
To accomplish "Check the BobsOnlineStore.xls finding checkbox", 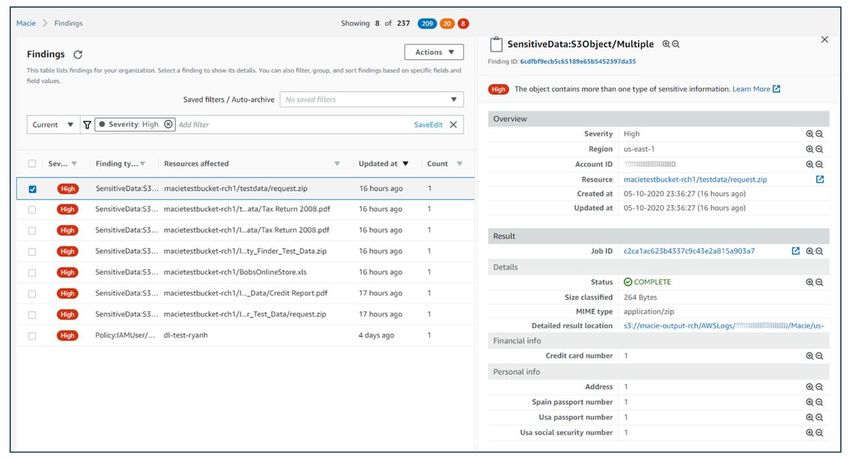I will 33,272.
